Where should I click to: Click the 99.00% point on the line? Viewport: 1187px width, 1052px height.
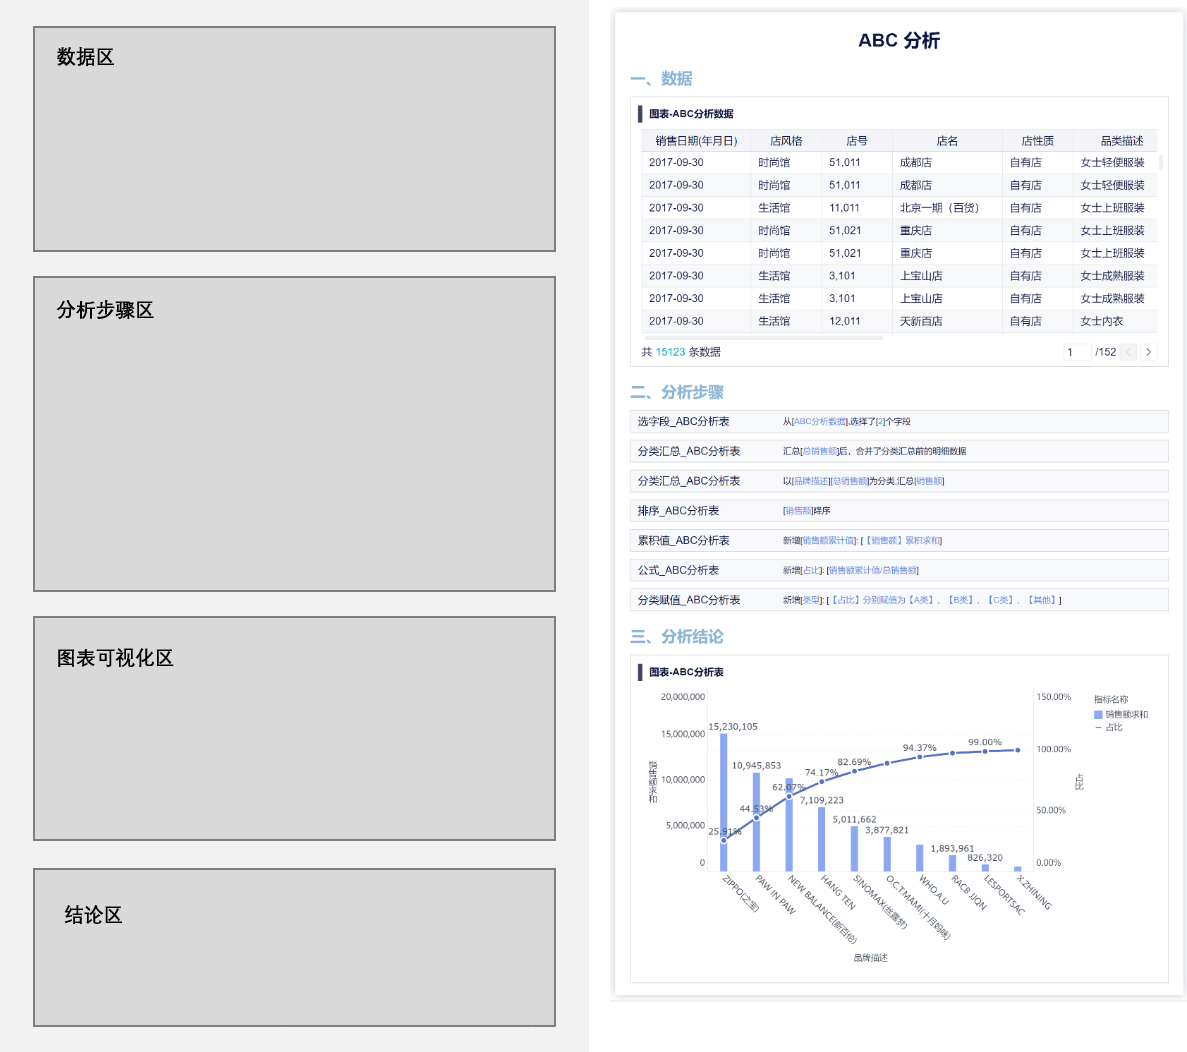coord(985,752)
